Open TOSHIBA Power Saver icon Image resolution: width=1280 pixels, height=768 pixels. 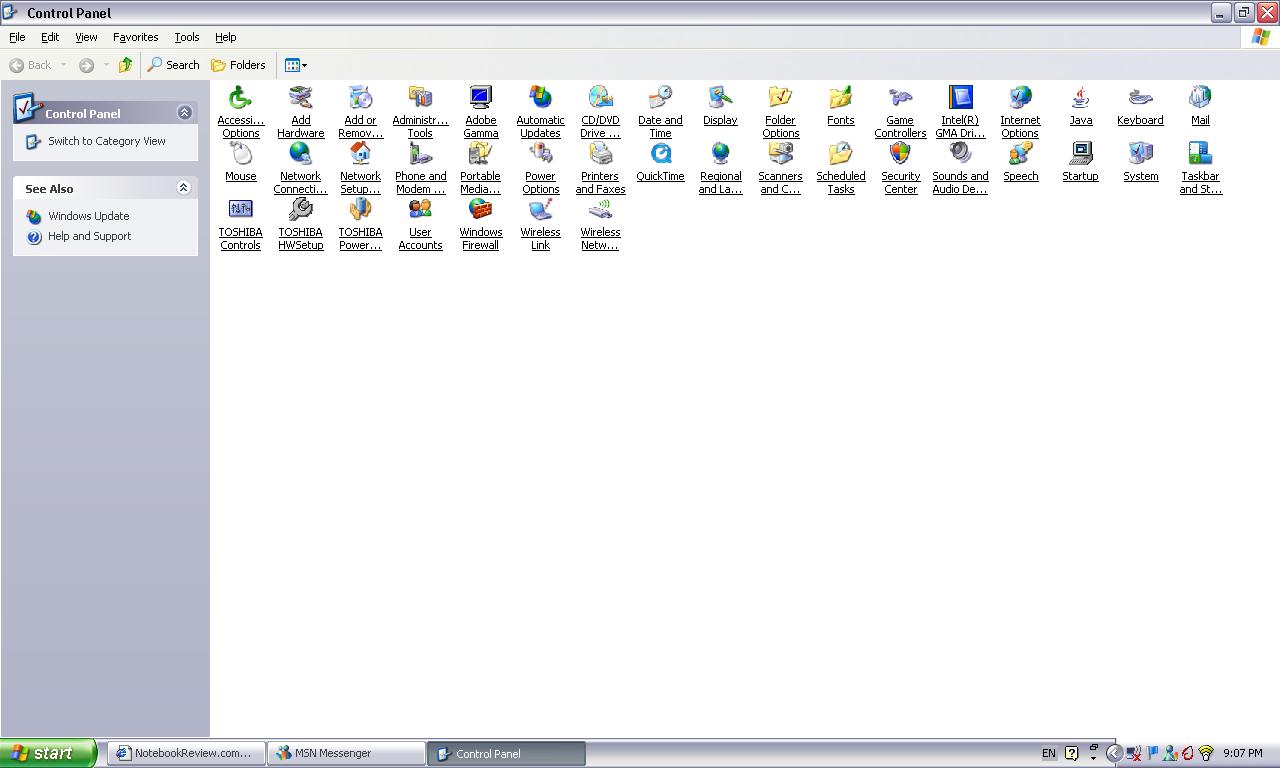coord(360,210)
